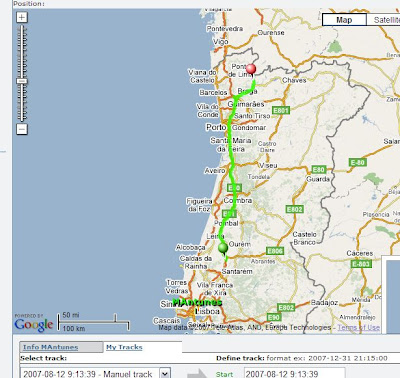Click the Figueira da Foz label
400x378 pixels.
click(199, 205)
